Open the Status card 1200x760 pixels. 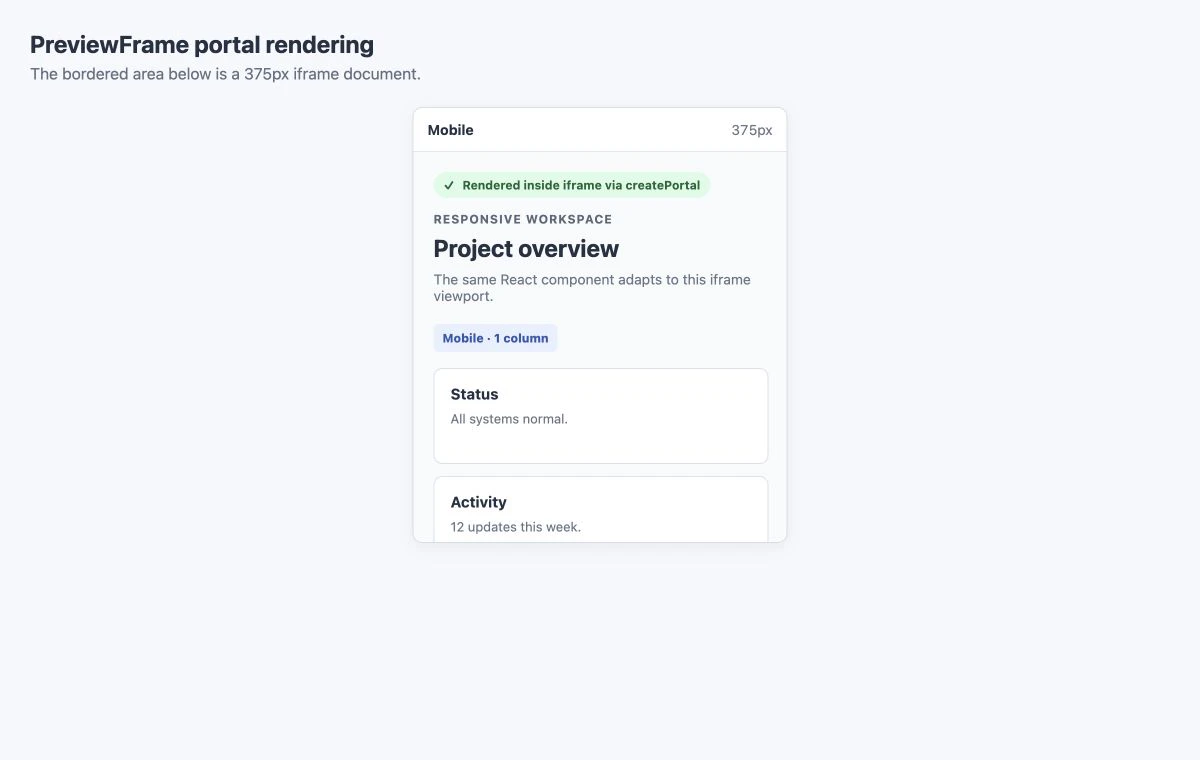click(601, 416)
